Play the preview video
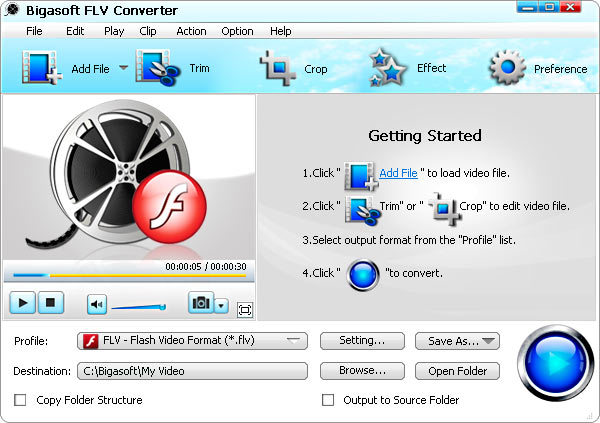This screenshot has width=600, height=423. [23, 303]
